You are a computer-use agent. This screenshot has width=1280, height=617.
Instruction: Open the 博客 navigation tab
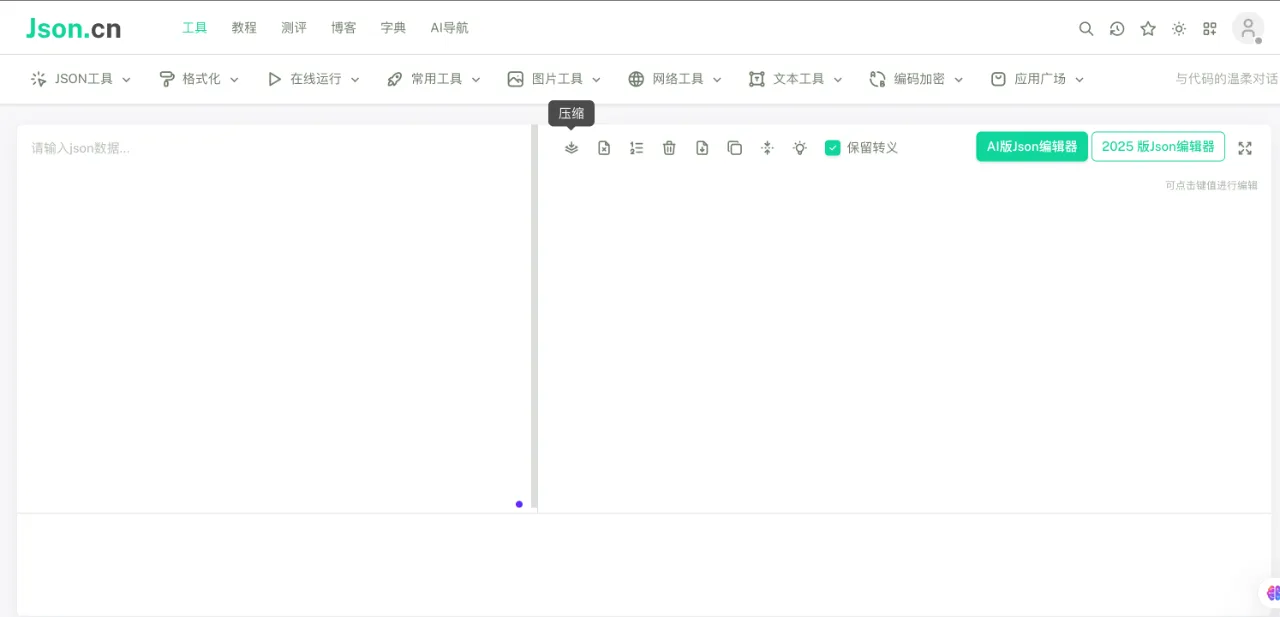(344, 28)
